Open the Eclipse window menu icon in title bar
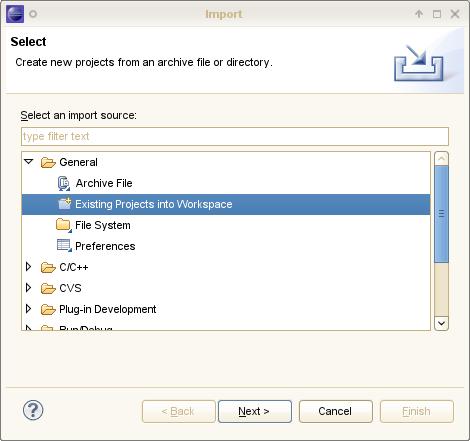 15,14
